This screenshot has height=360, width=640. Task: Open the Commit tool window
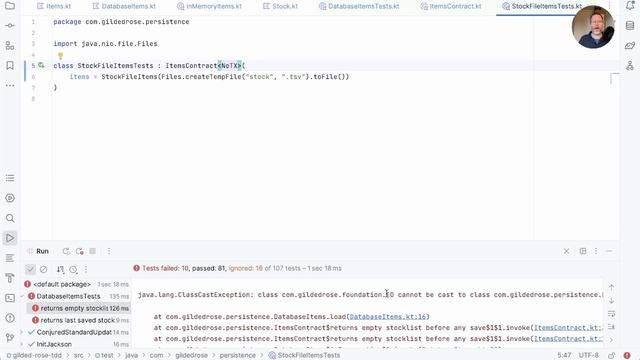pos(10,26)
